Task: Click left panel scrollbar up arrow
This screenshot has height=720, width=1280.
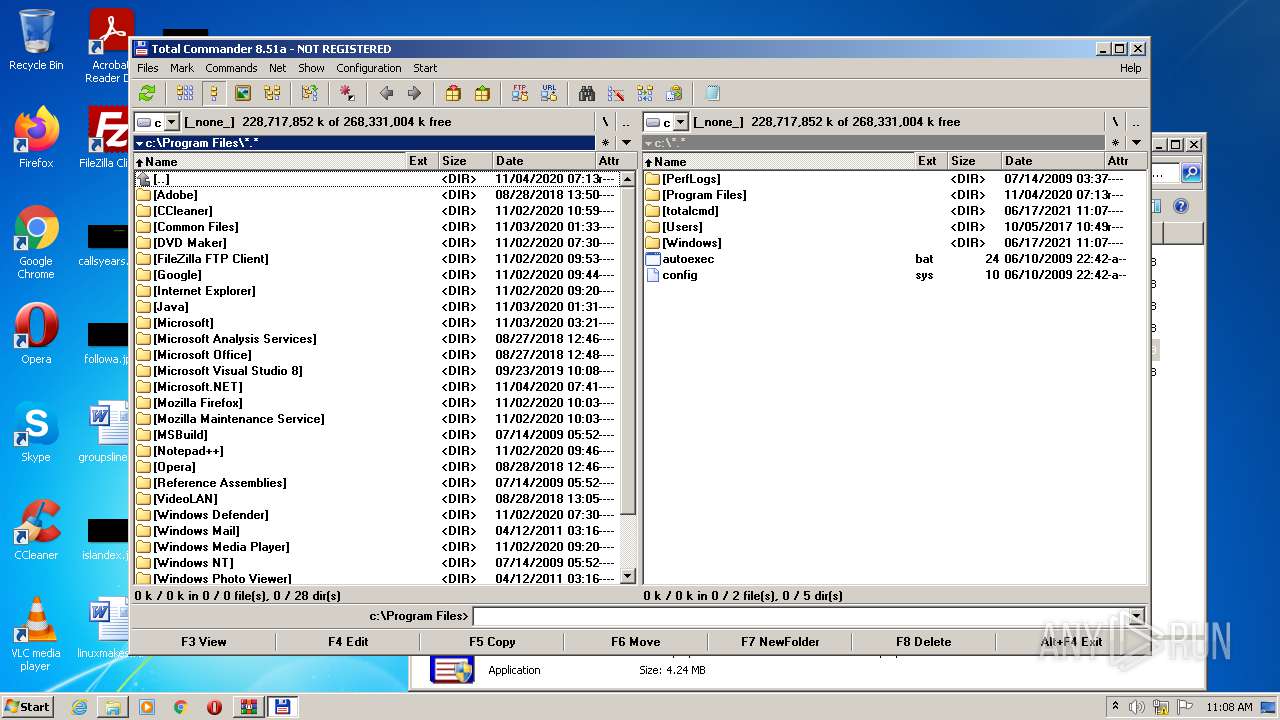Action: coord(628,179)
